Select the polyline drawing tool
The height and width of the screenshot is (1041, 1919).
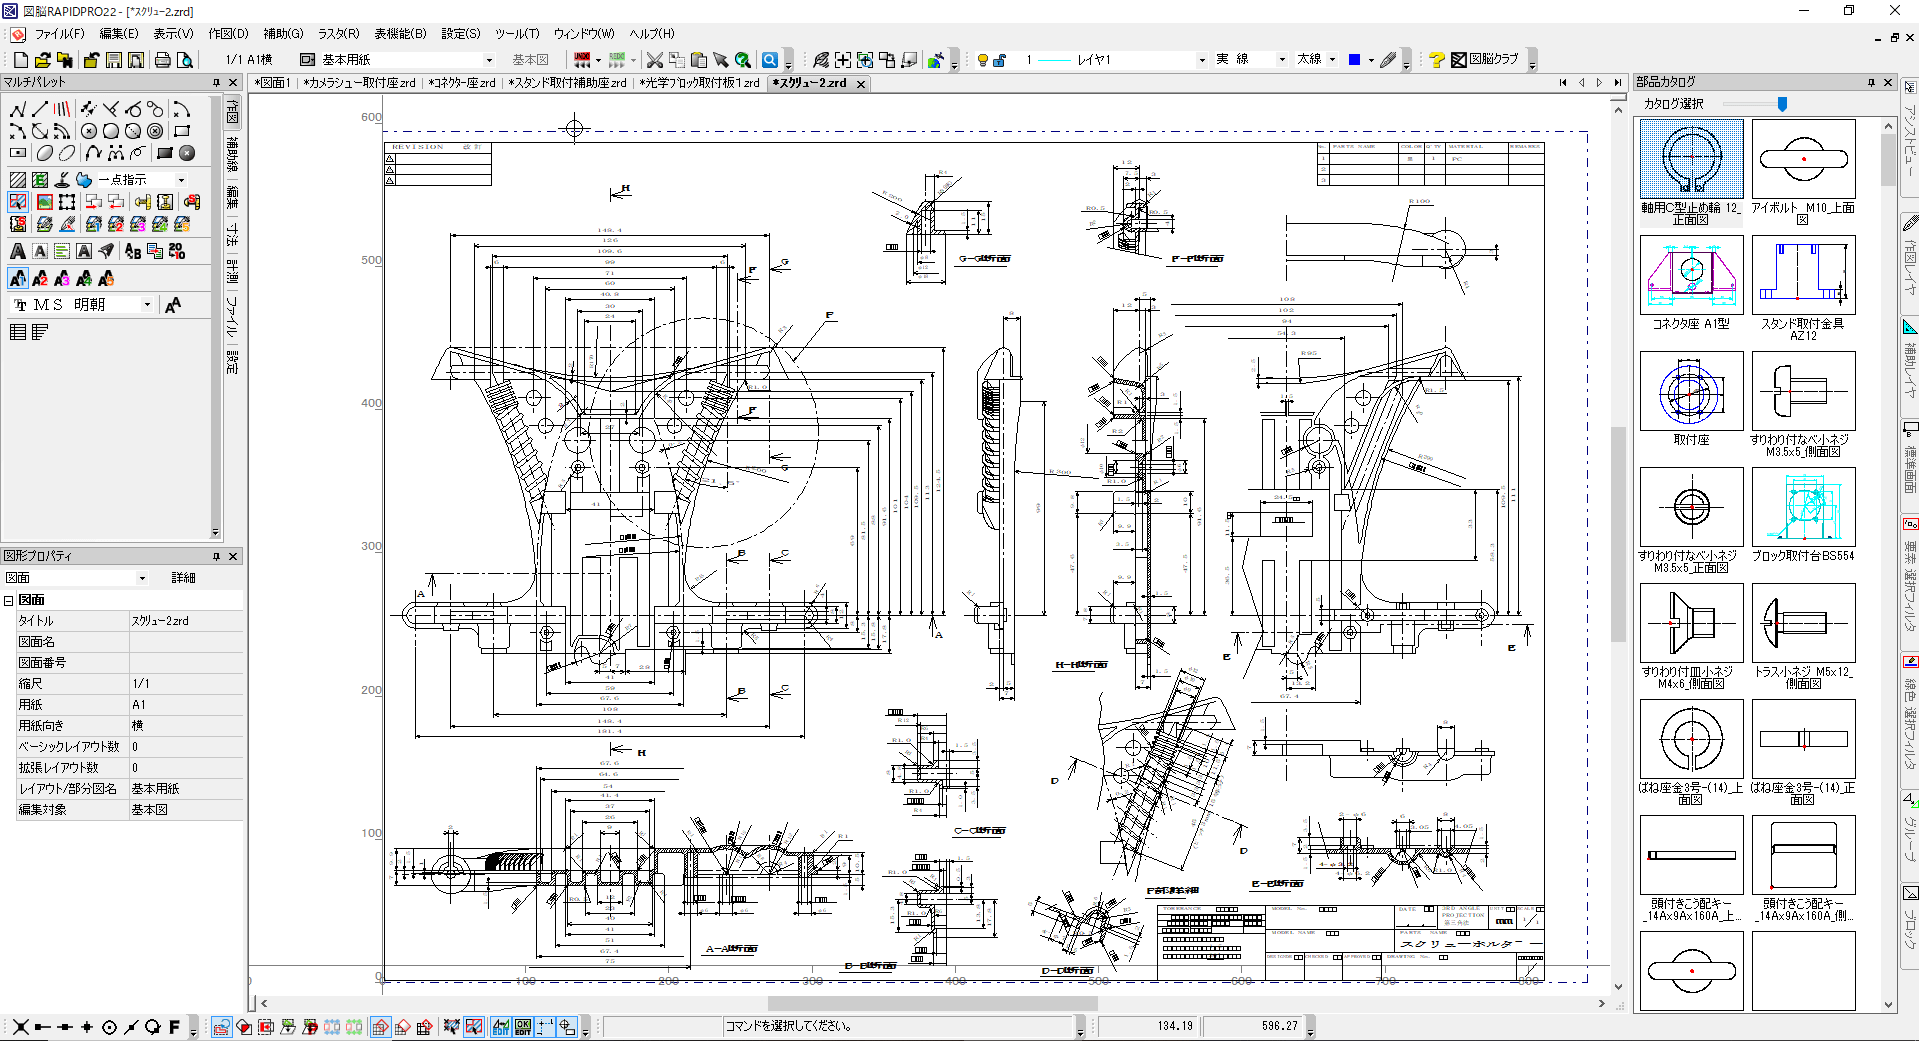point(17,109)
